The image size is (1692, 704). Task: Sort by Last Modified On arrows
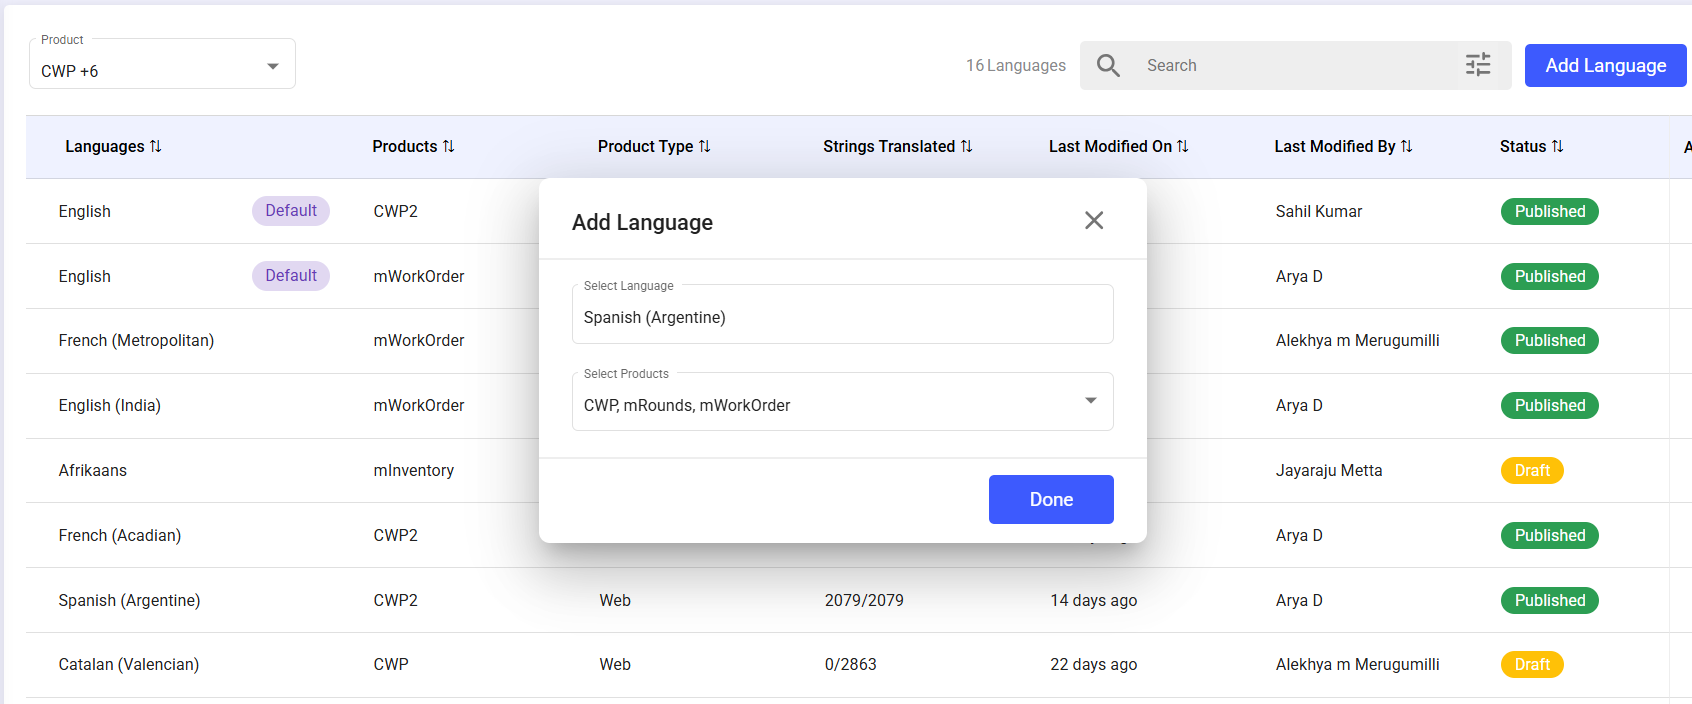click(x=1183, y=147)
